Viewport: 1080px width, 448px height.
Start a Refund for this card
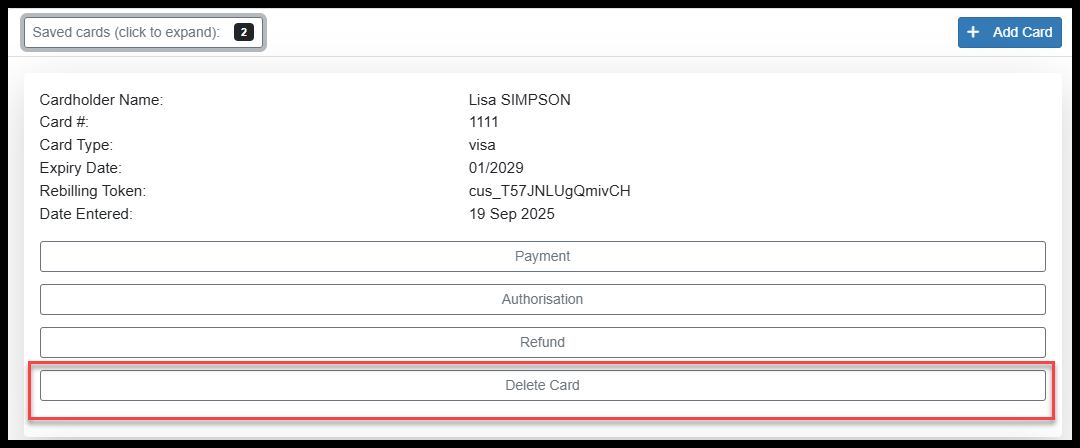click(x=542, y=342)
